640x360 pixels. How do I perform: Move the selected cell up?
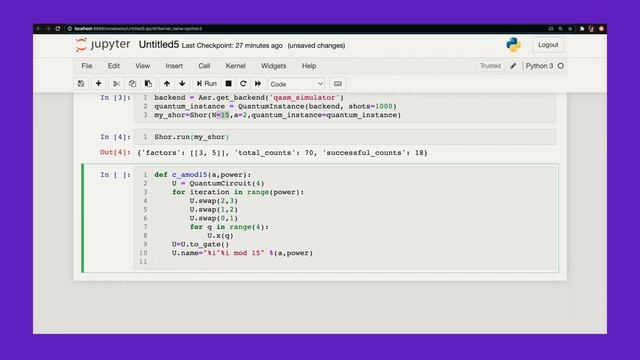(x=167, y=84)
